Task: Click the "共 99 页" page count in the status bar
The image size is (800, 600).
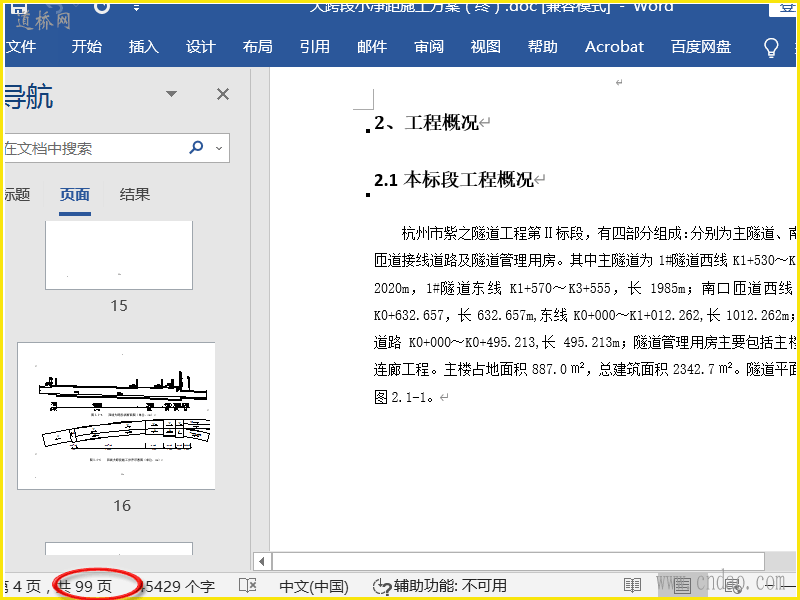Action: (x=85, y=587)
